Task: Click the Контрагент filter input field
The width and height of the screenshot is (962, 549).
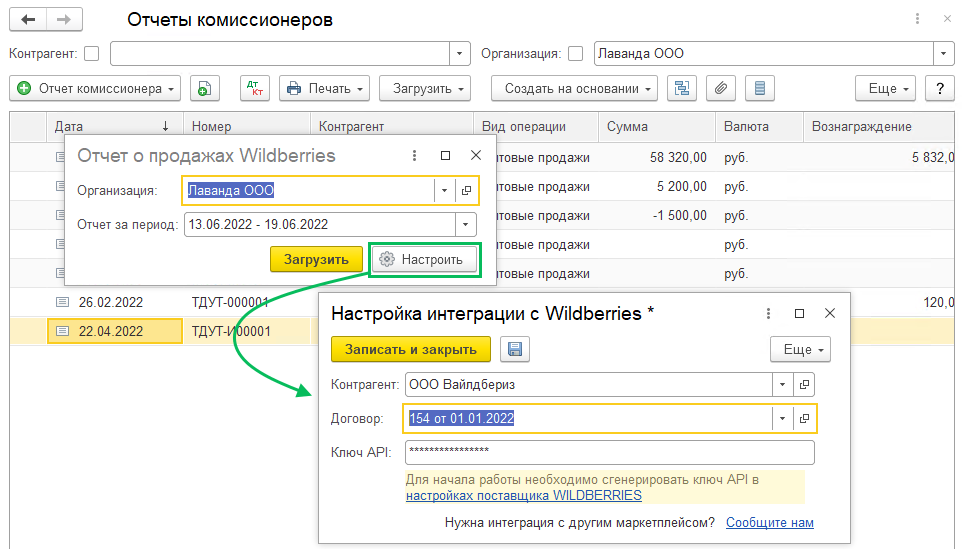Action: click(x=280, y=54)
